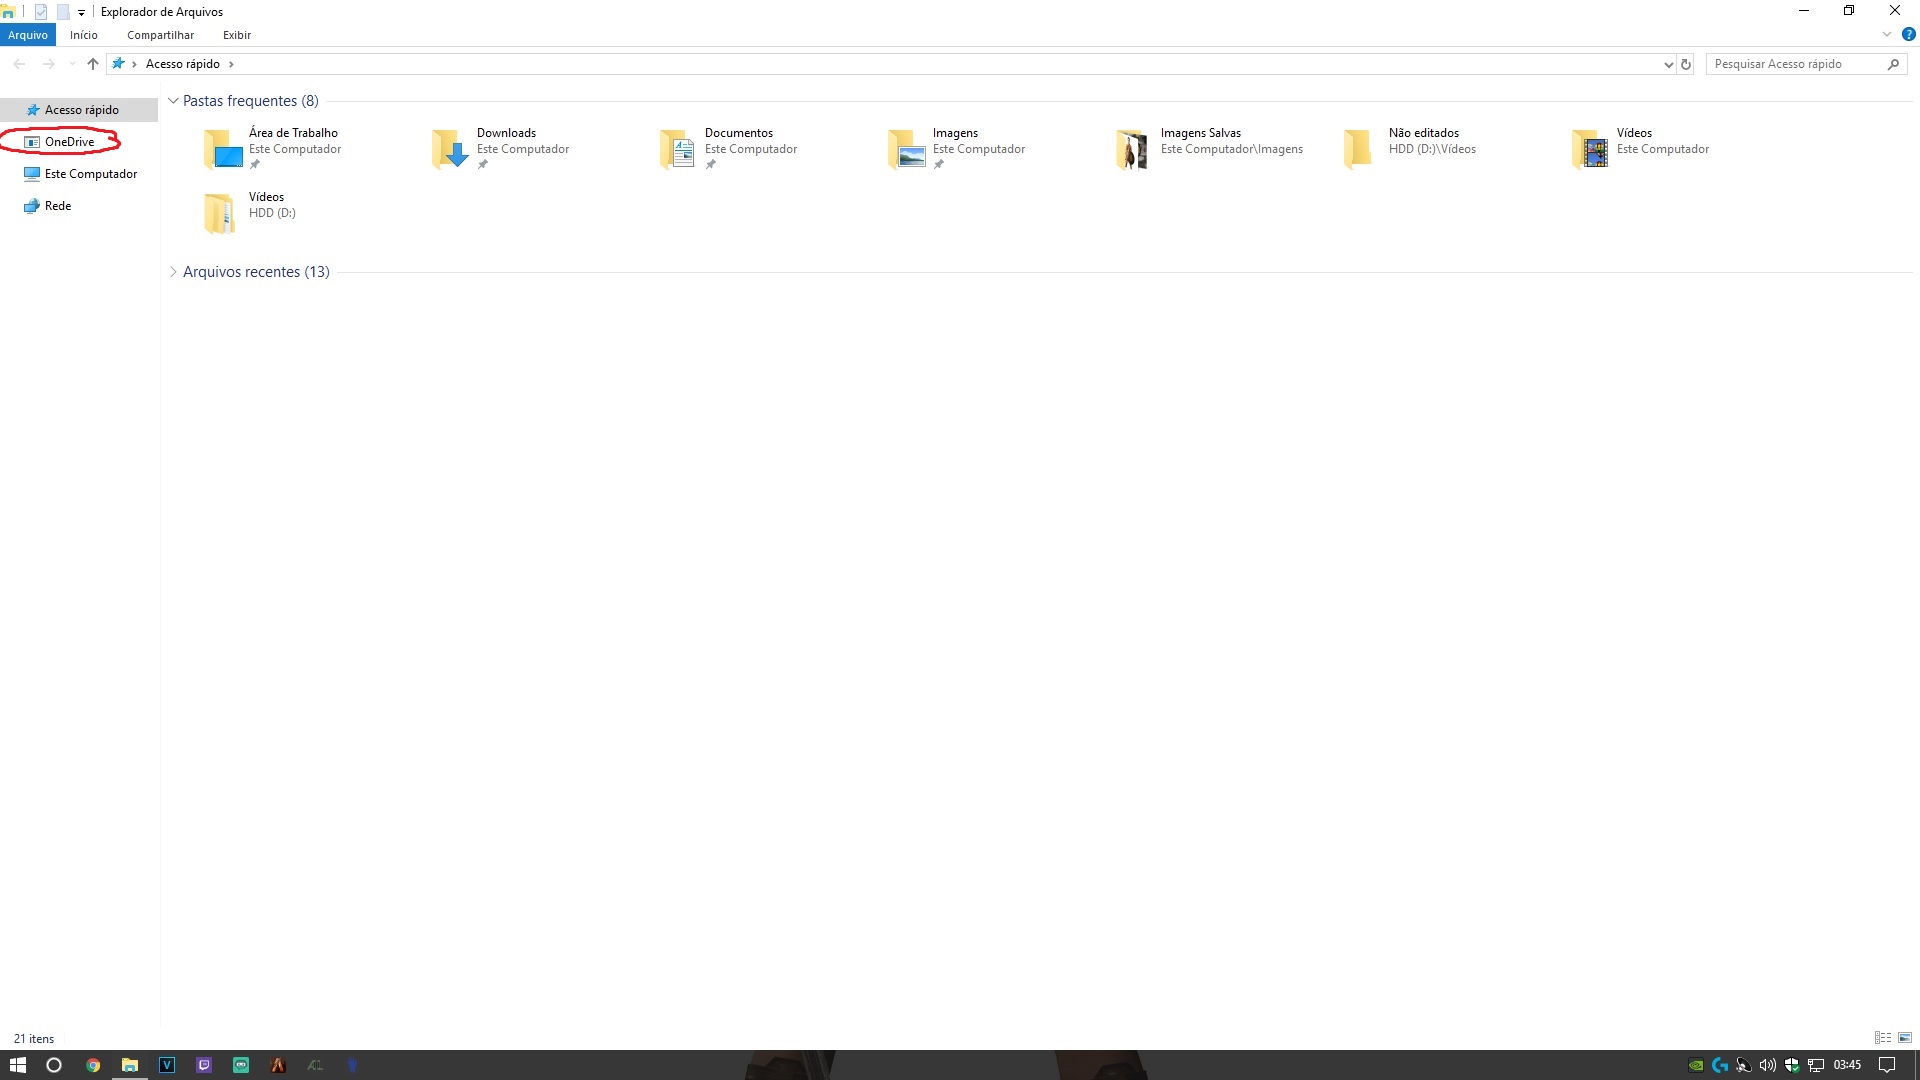Open address bar history dropdown
Screen dimensions: 1920x1080
tap(1668, 64)
